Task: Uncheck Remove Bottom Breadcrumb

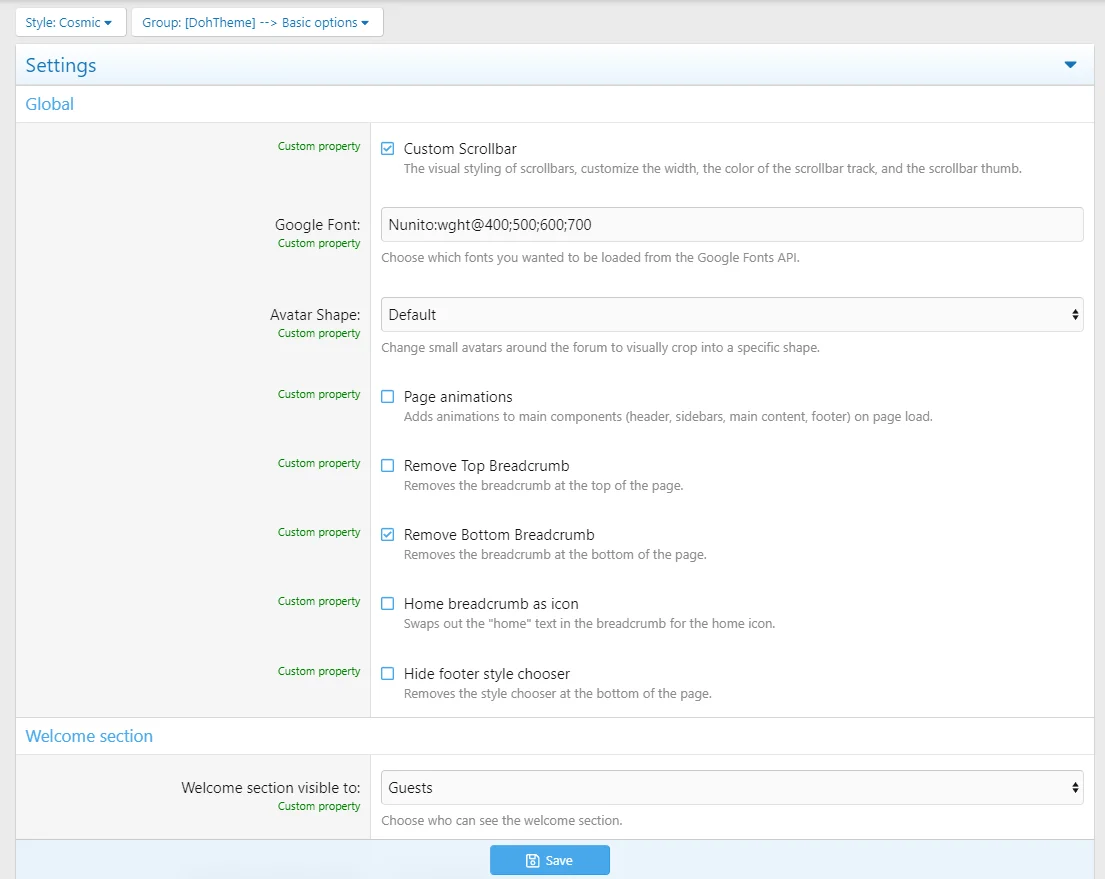Action: coord(388,535)
